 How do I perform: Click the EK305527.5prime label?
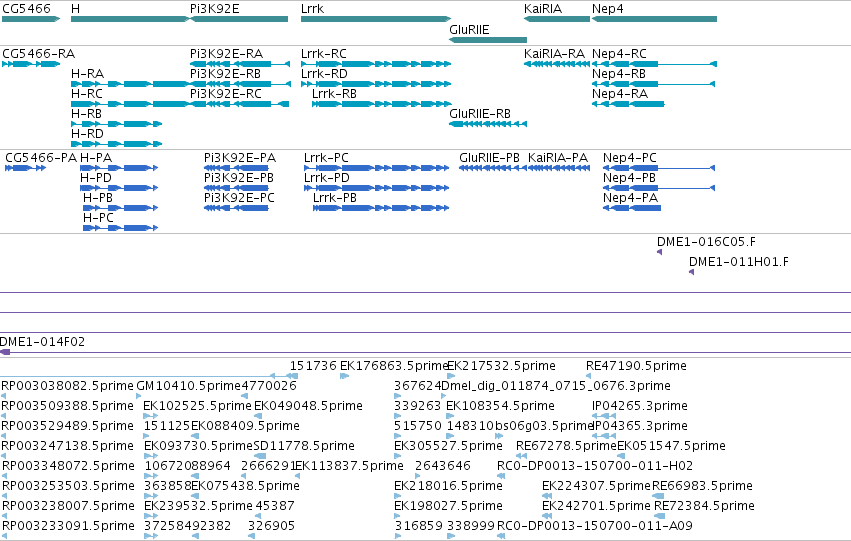448,446
